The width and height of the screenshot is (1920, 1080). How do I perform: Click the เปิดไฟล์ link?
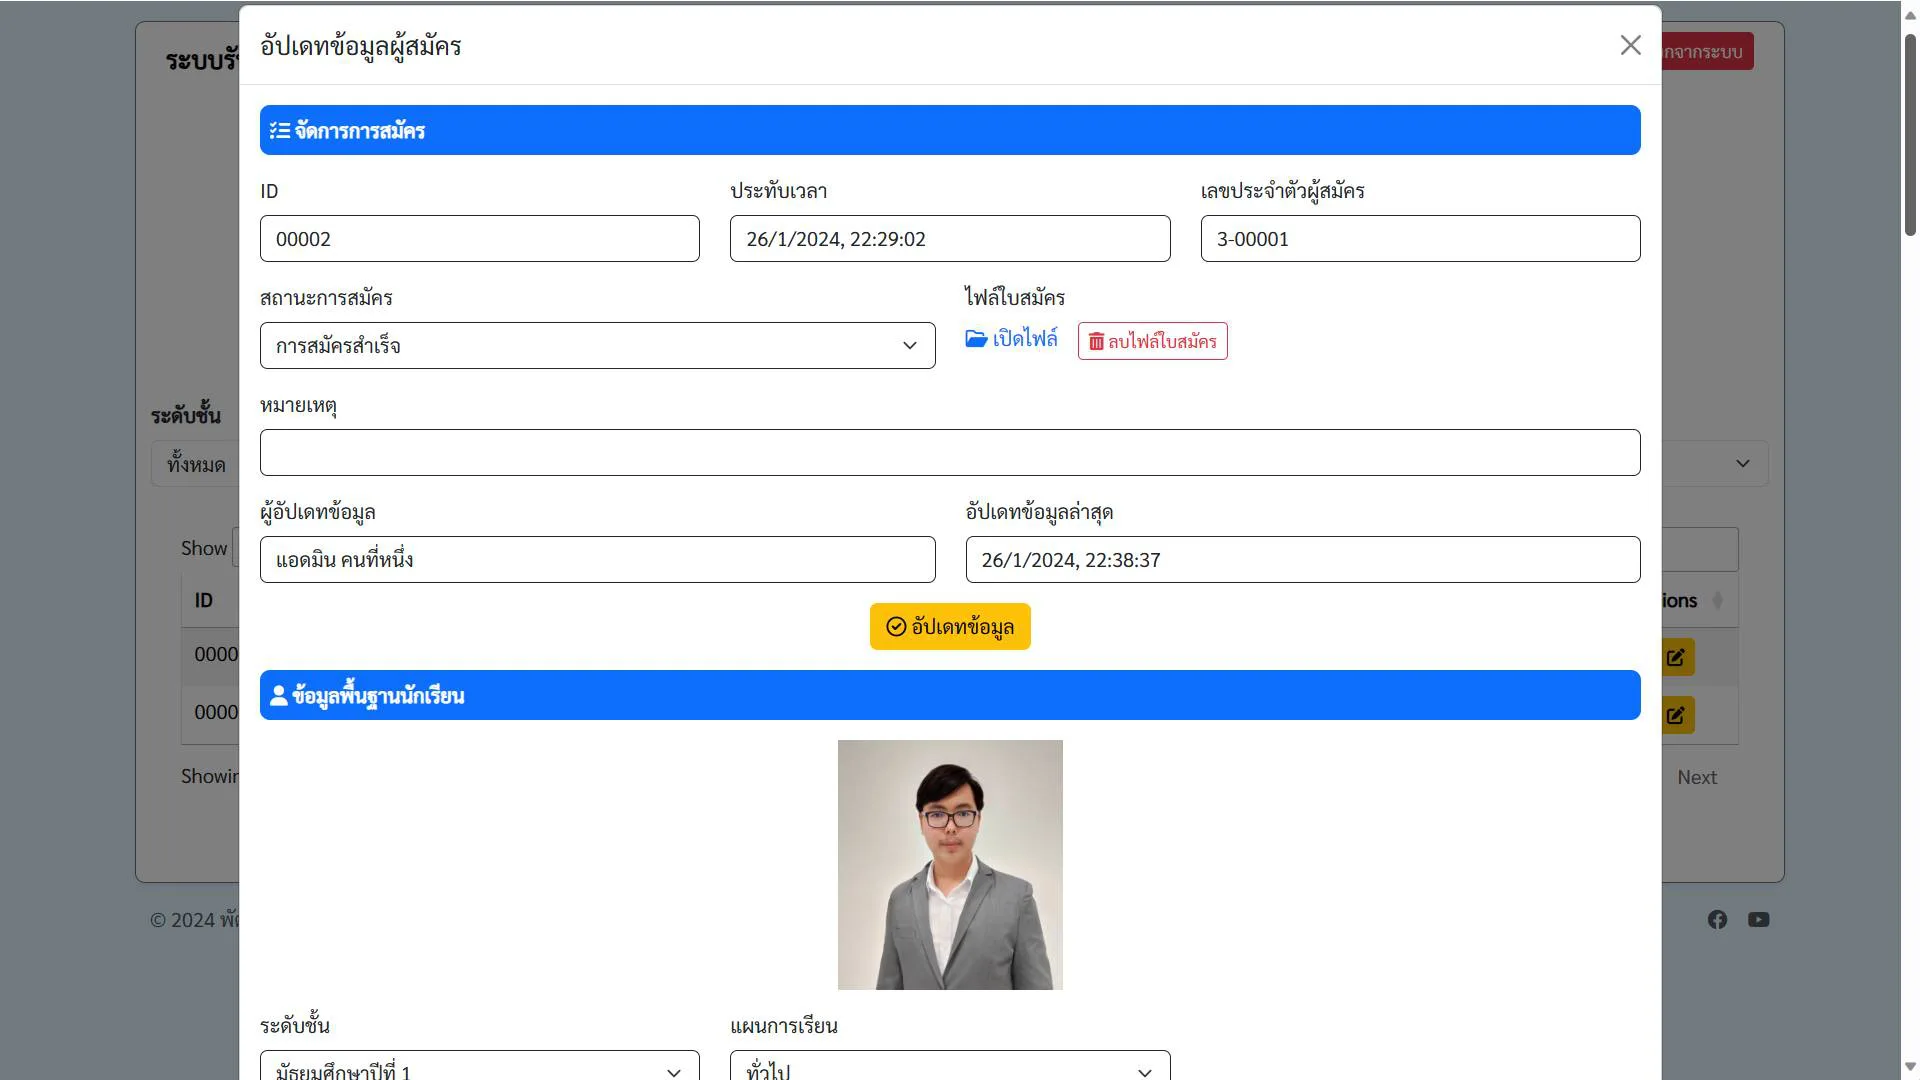click(1011, 339)
